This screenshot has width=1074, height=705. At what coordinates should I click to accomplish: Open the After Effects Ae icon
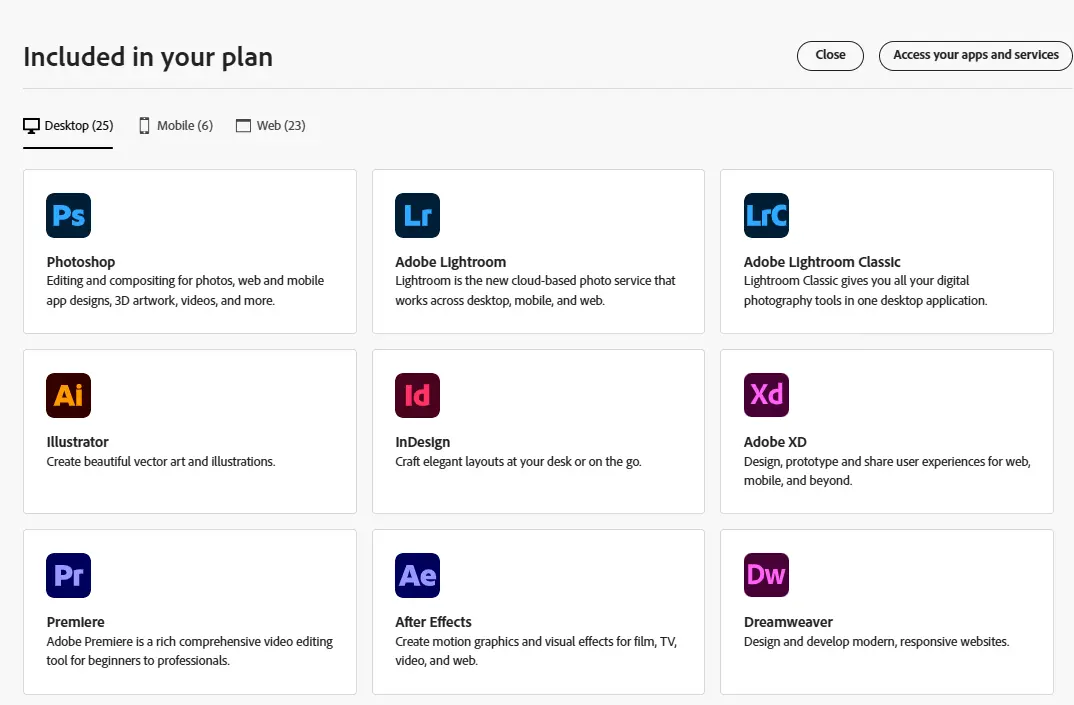[417, 576]
